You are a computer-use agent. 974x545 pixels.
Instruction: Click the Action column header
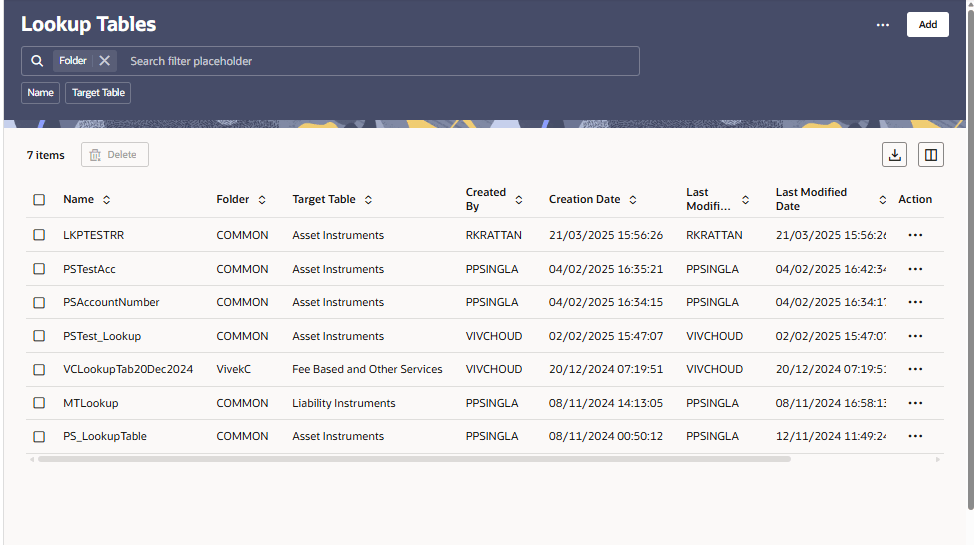point(915,199)
